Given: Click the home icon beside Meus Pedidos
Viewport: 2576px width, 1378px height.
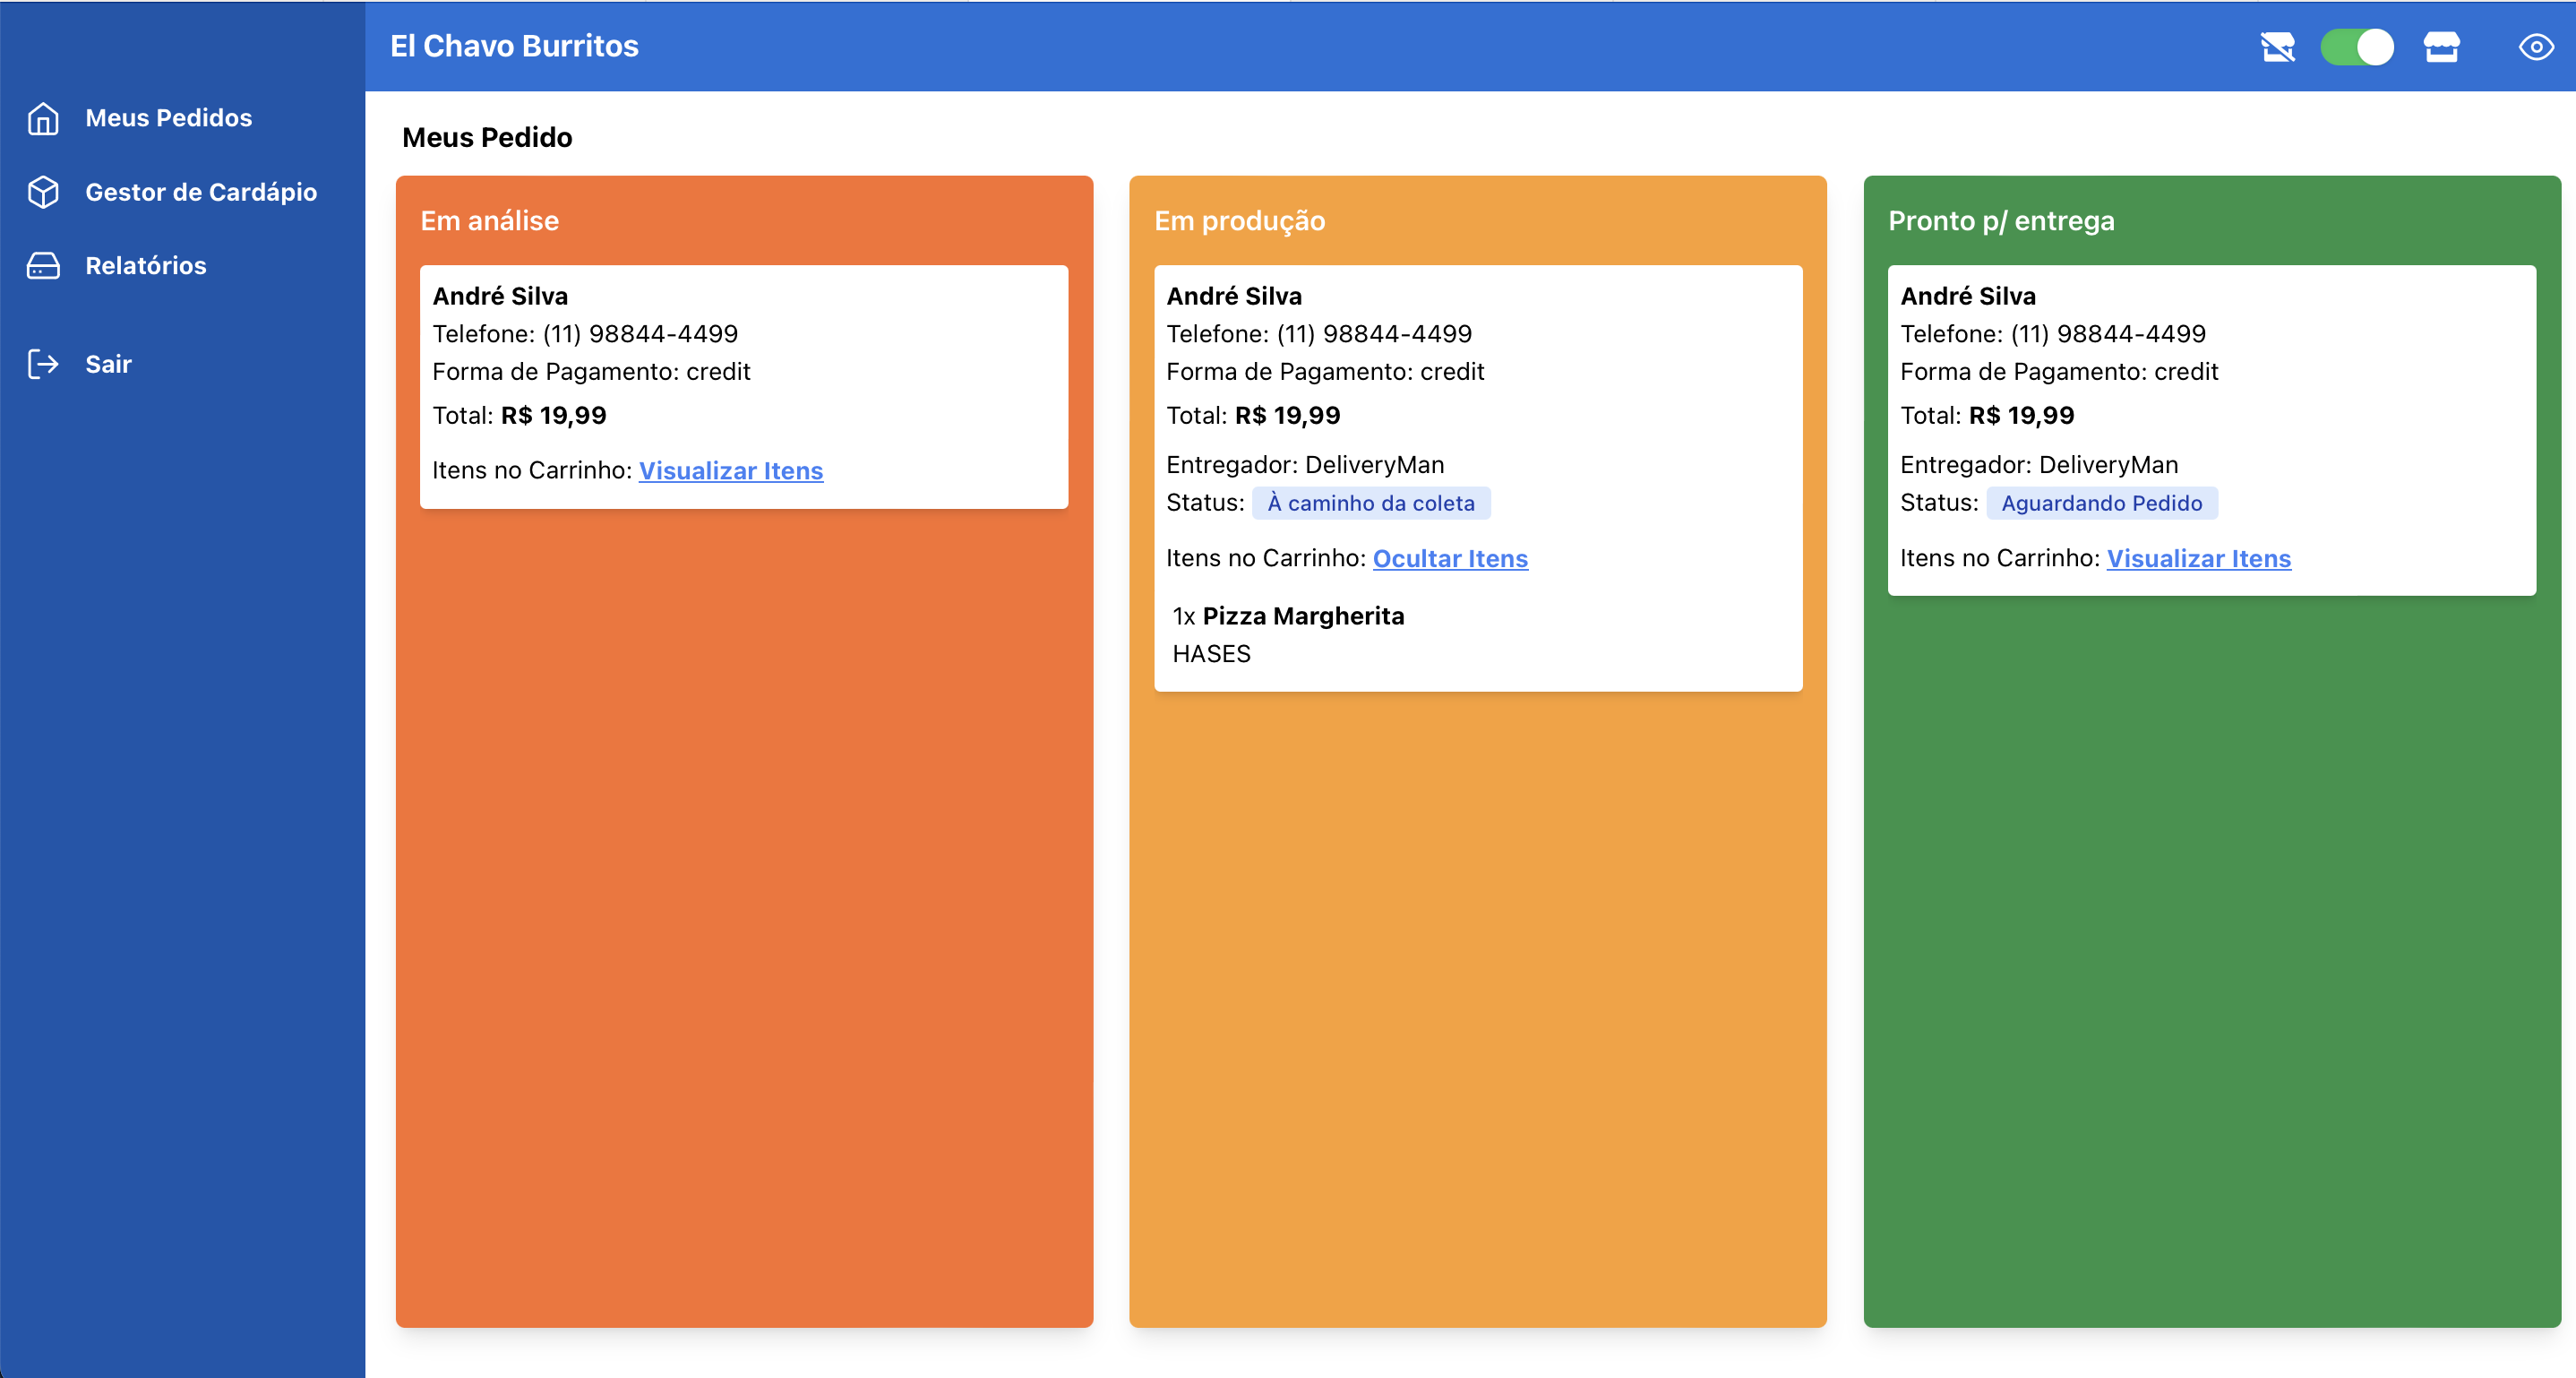Looking at the screenshot, I should pos(43,118).
